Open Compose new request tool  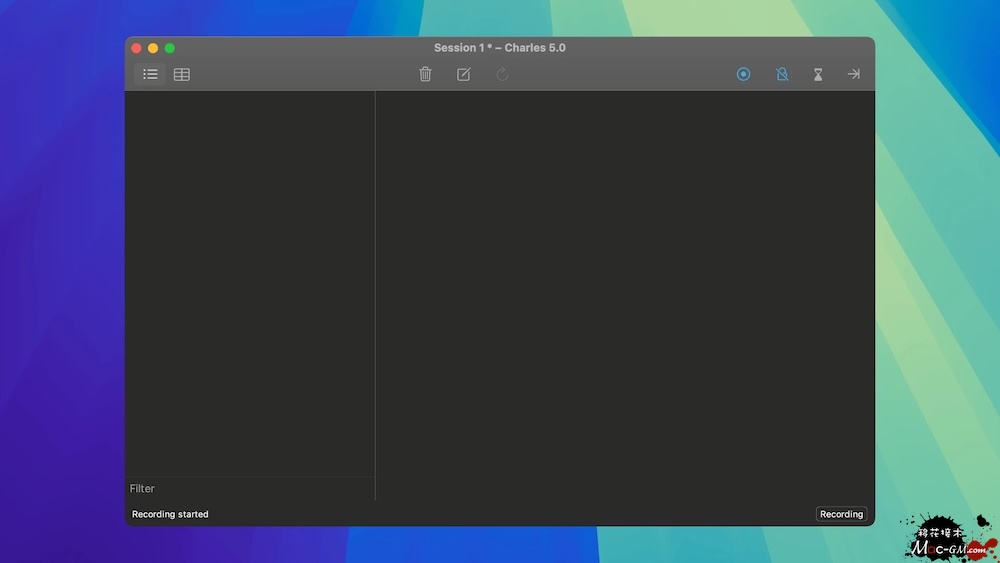464,74
